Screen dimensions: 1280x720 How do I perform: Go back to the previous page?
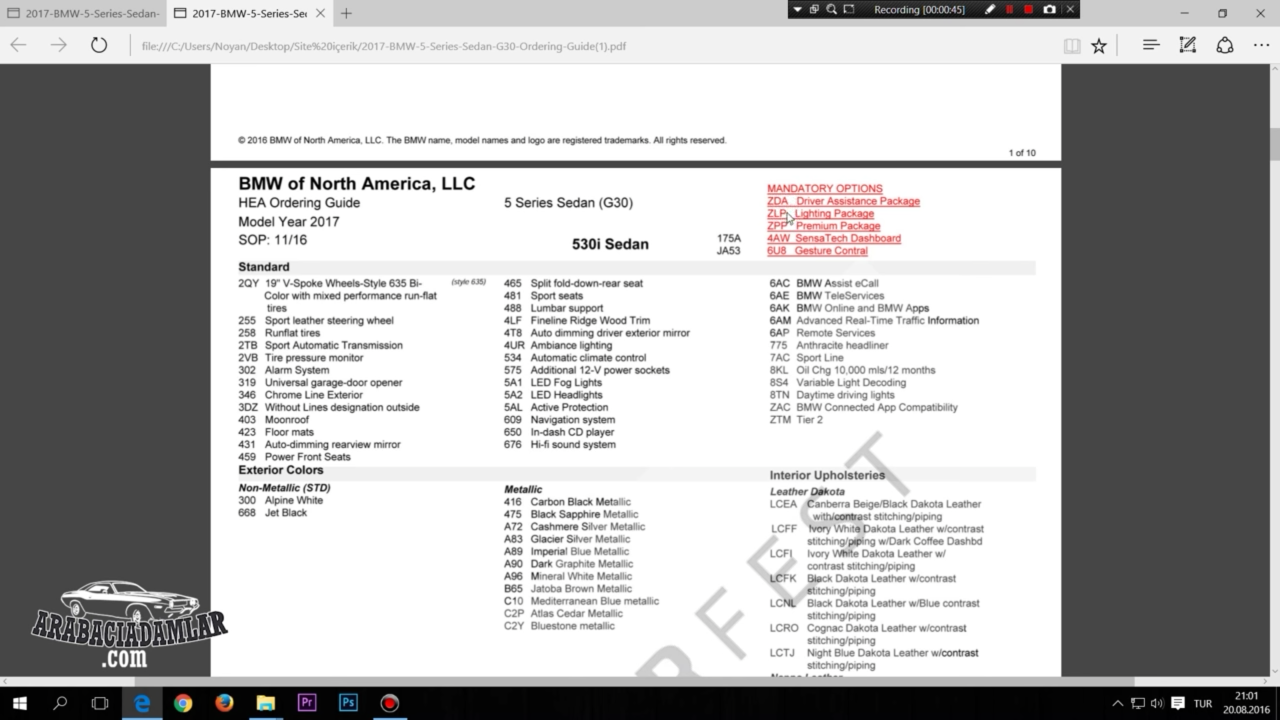pos(18,45)
